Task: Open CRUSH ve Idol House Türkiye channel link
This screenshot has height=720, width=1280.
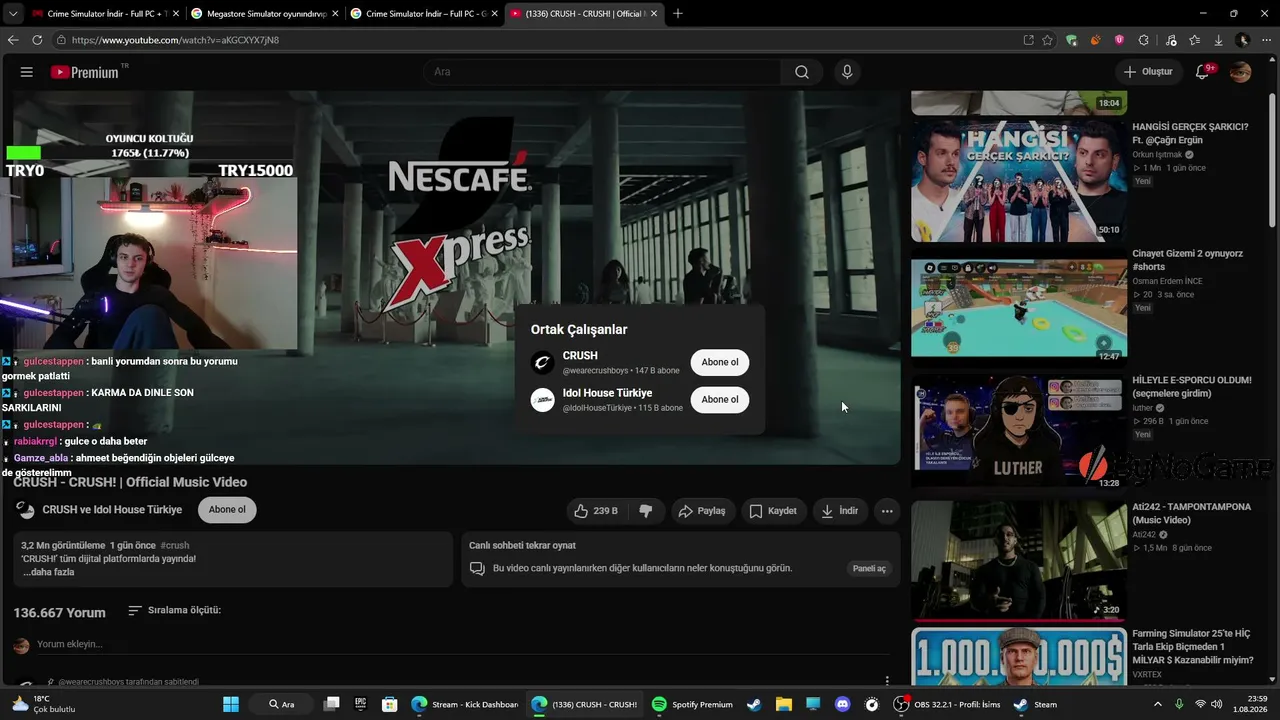Action: 112,510
